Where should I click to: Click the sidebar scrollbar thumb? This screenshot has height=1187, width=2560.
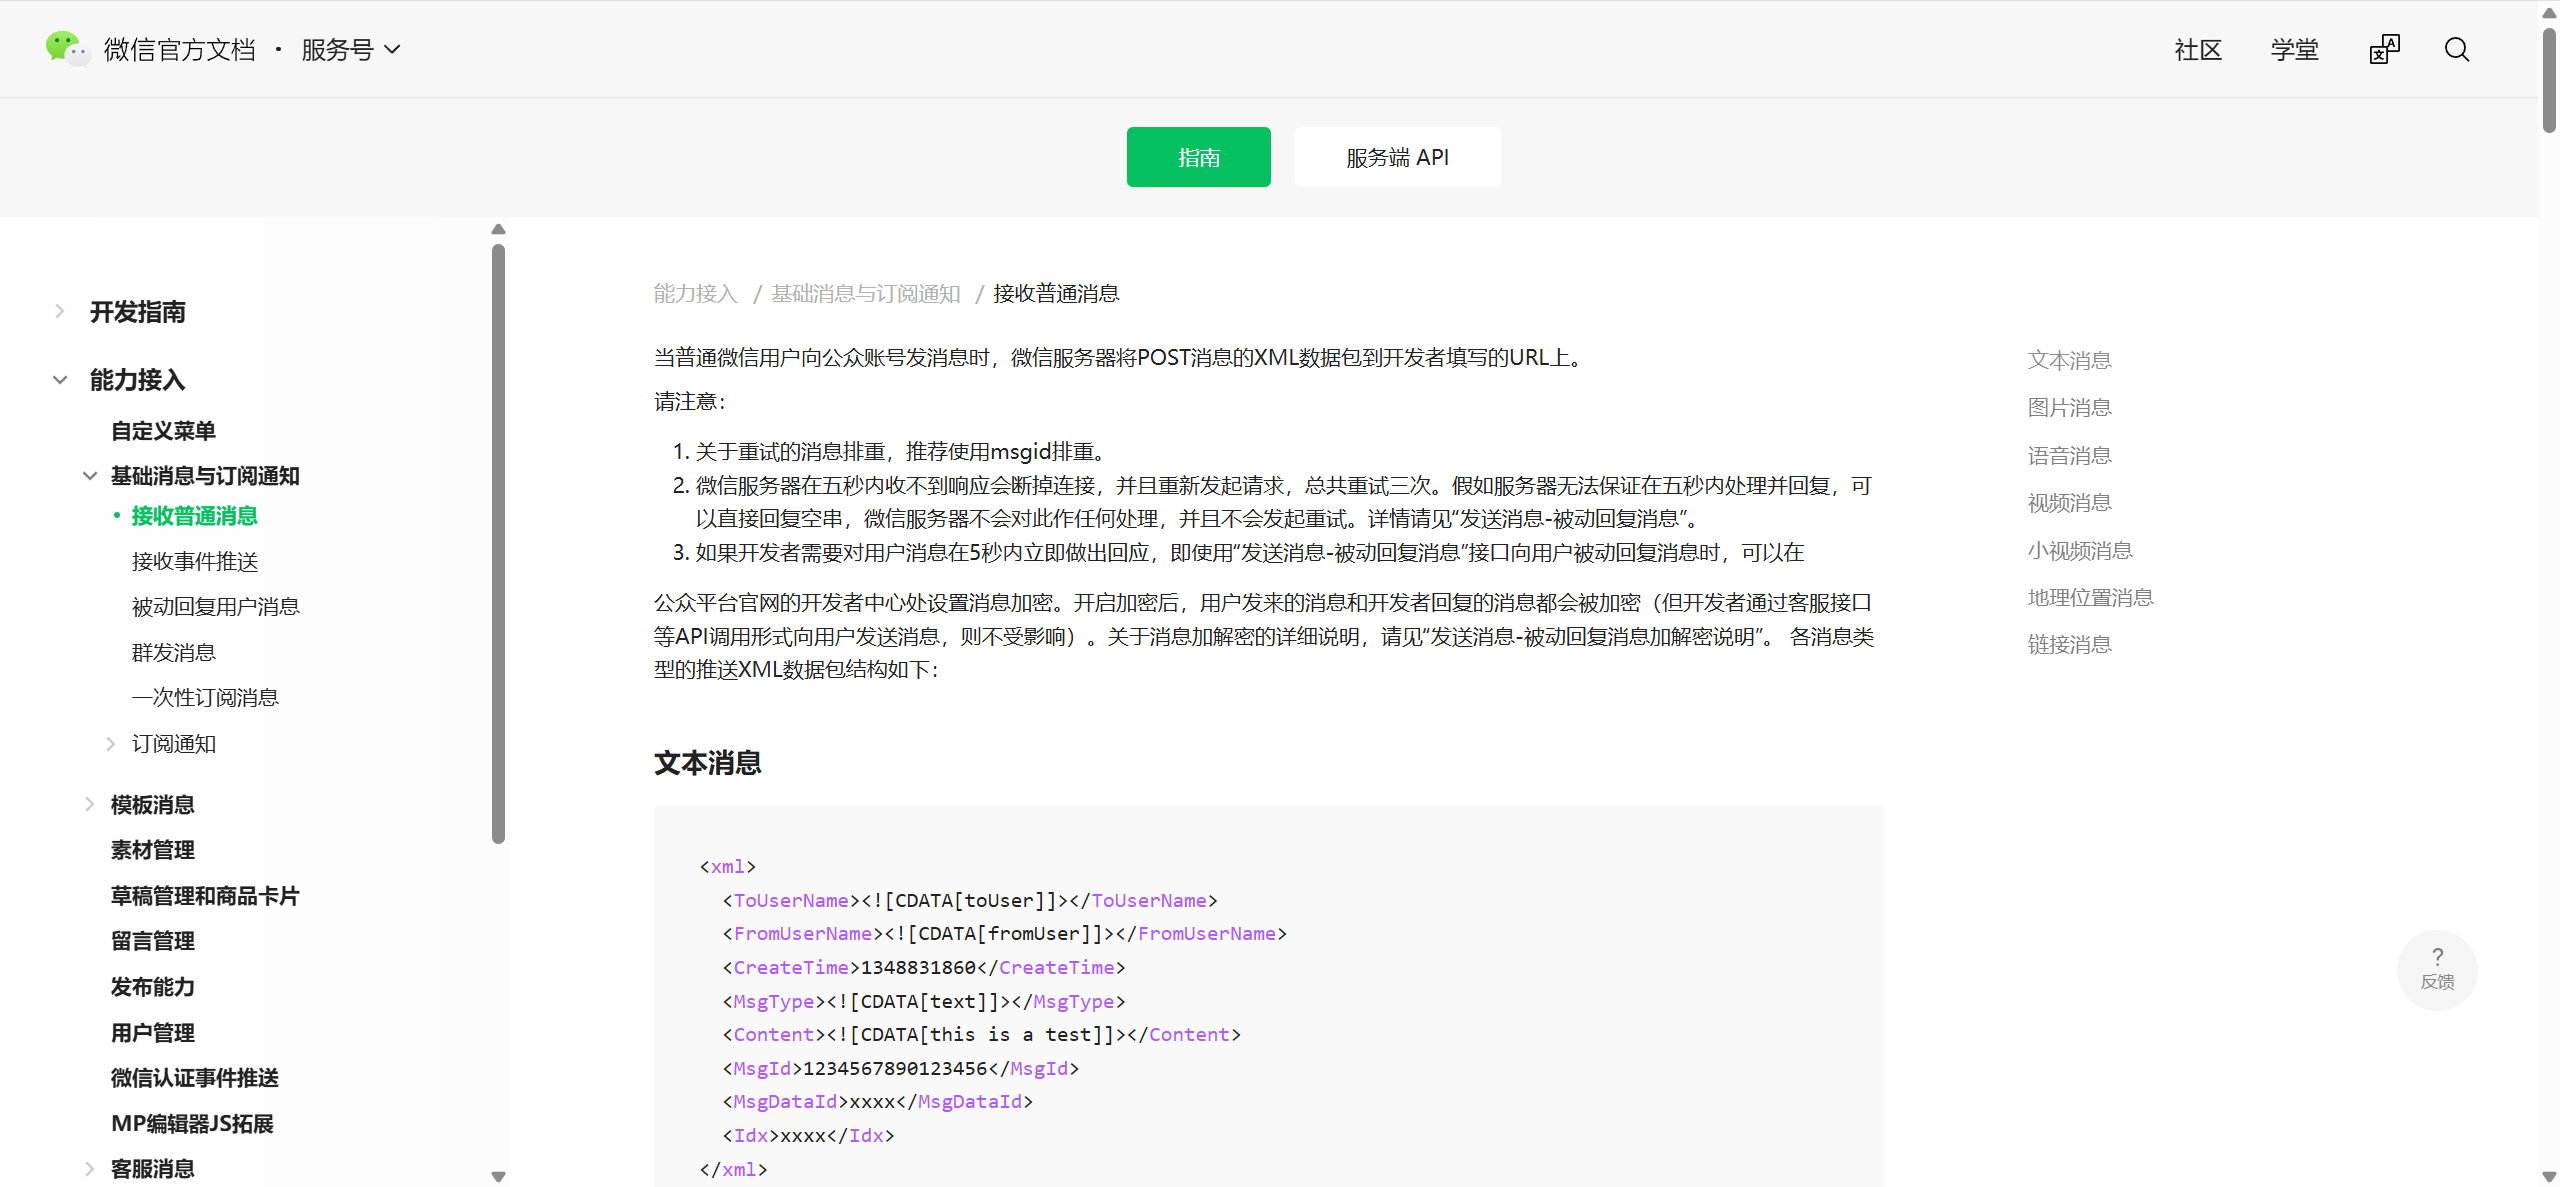[498, 545]
